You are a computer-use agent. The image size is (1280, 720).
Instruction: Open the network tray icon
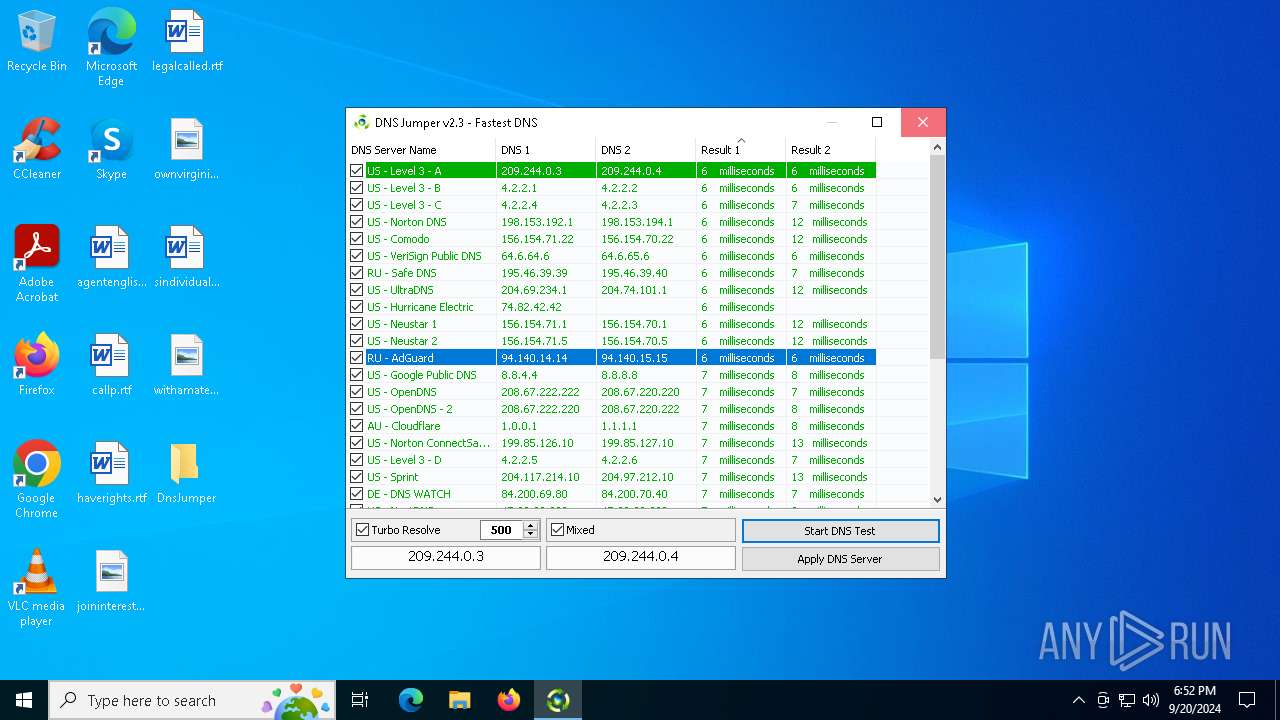coord(1127,700)
